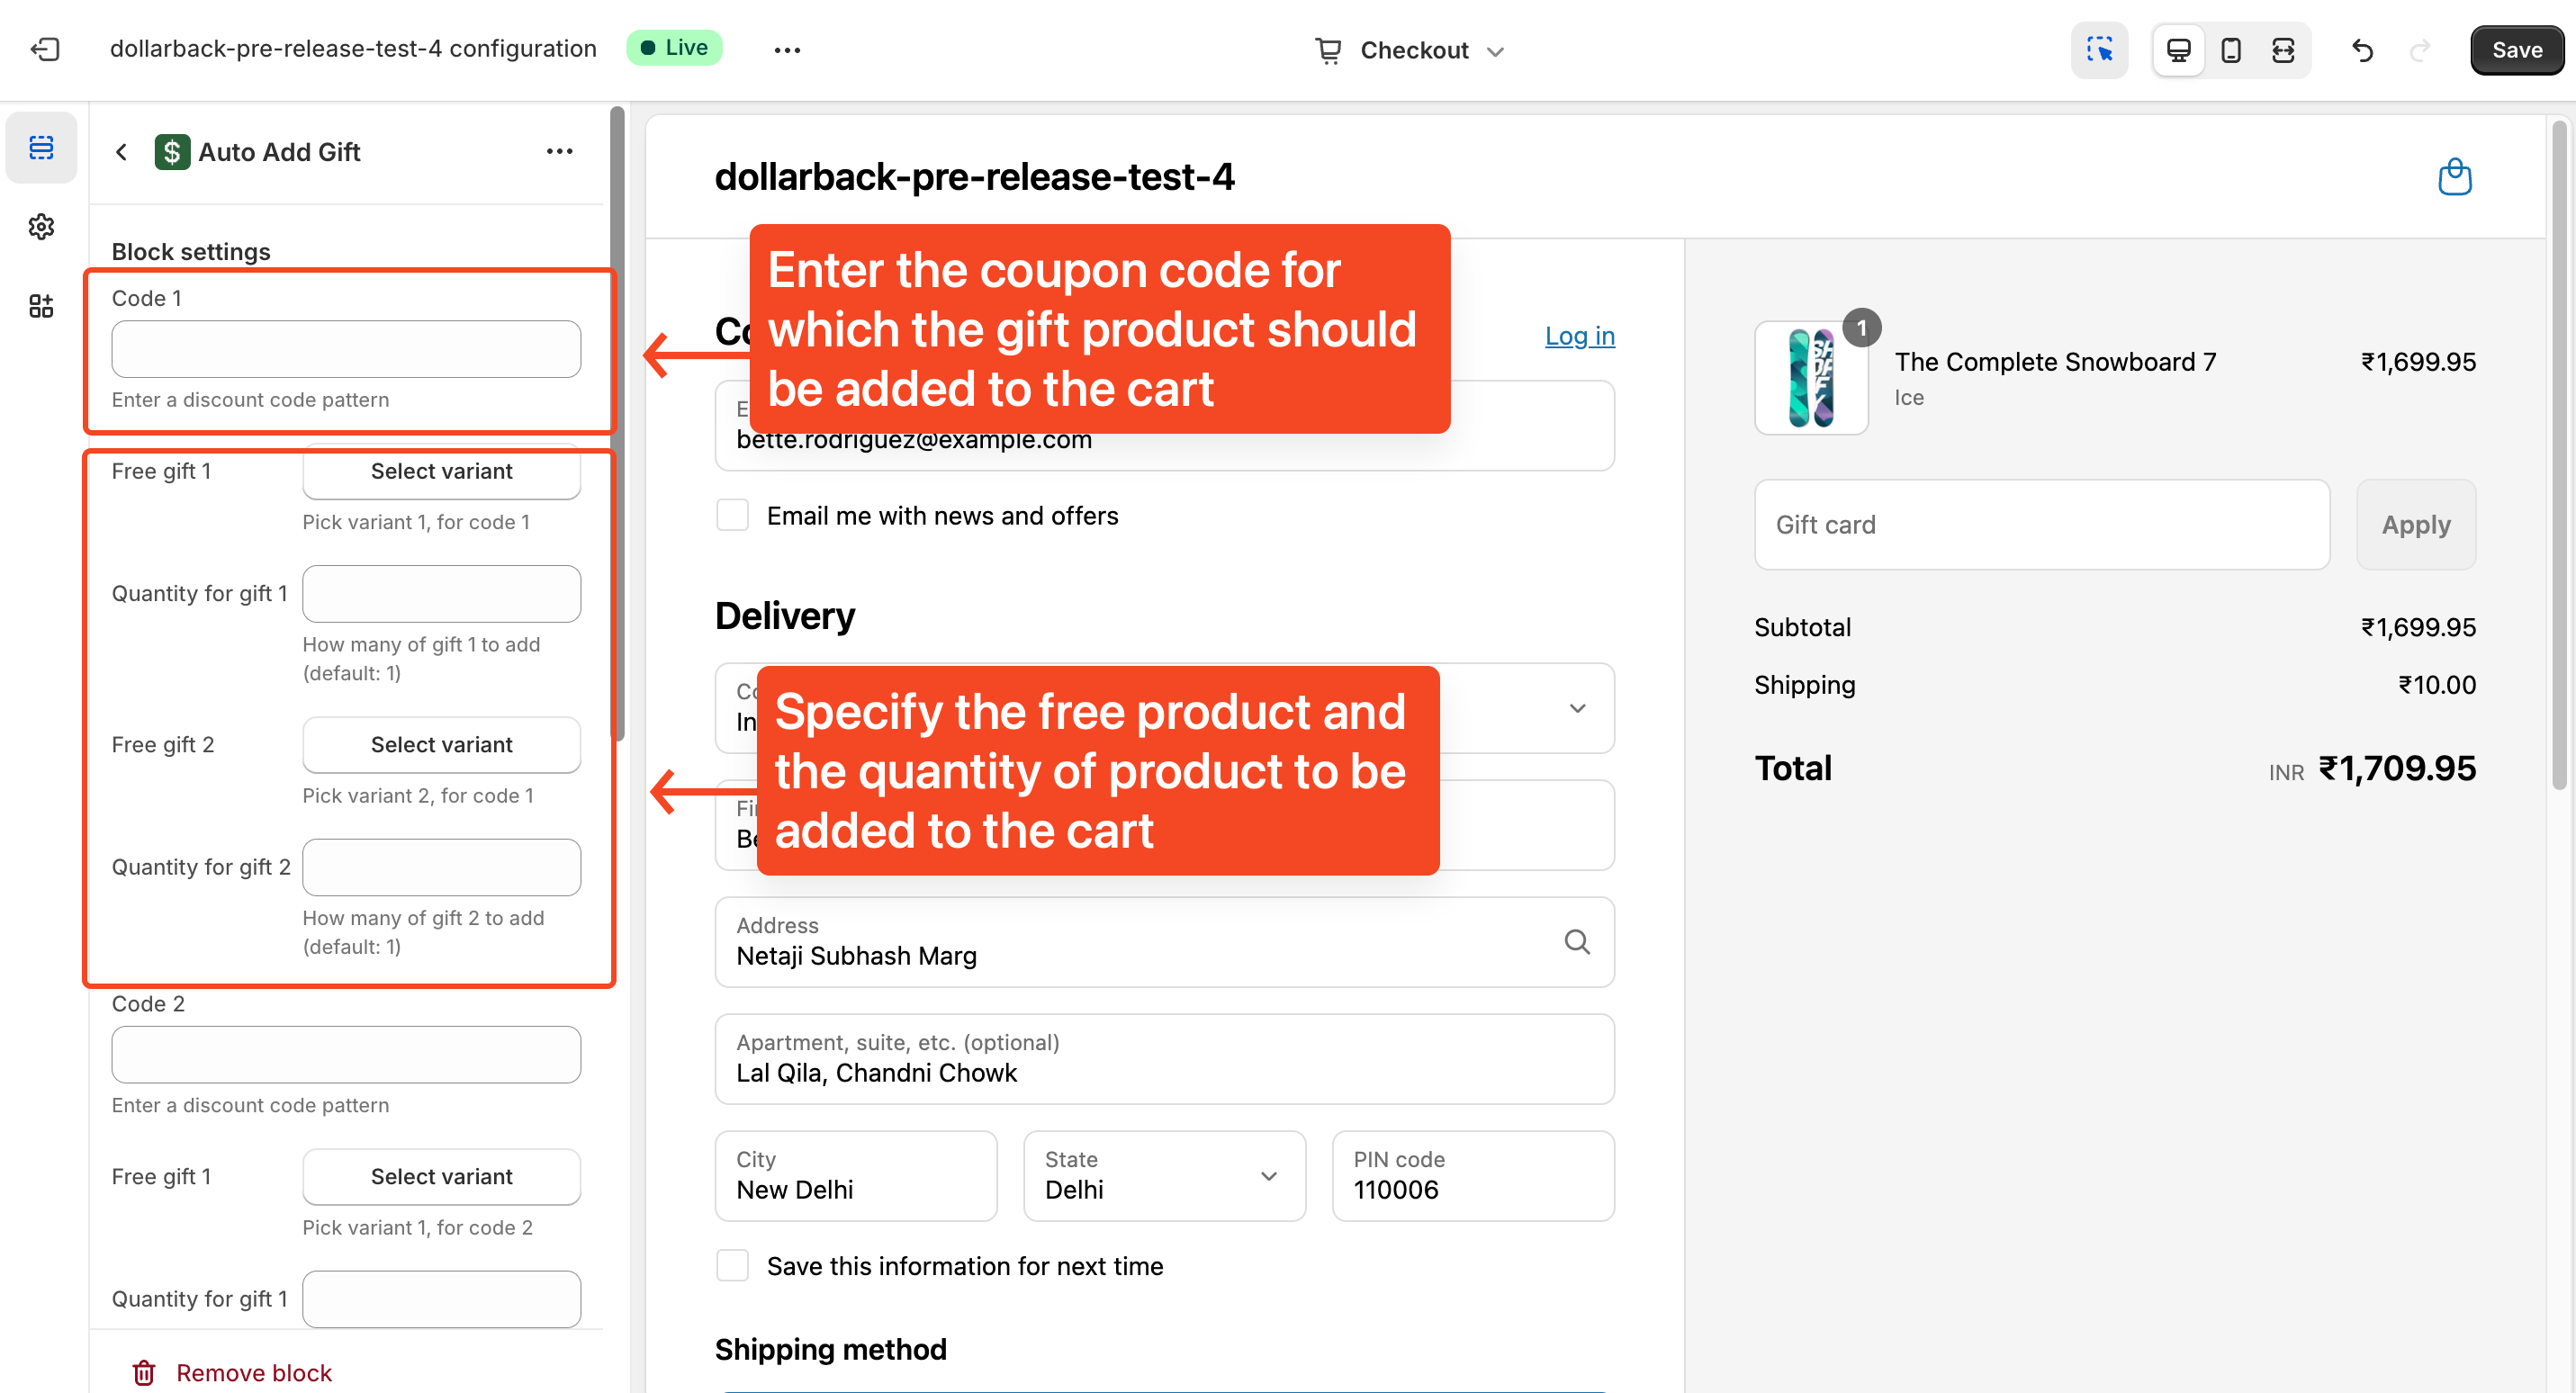This screenshot has width=2576, height=1393.
Task: Check Email me with news and offers
Action: pyautogui.click(x=733, y=516)
